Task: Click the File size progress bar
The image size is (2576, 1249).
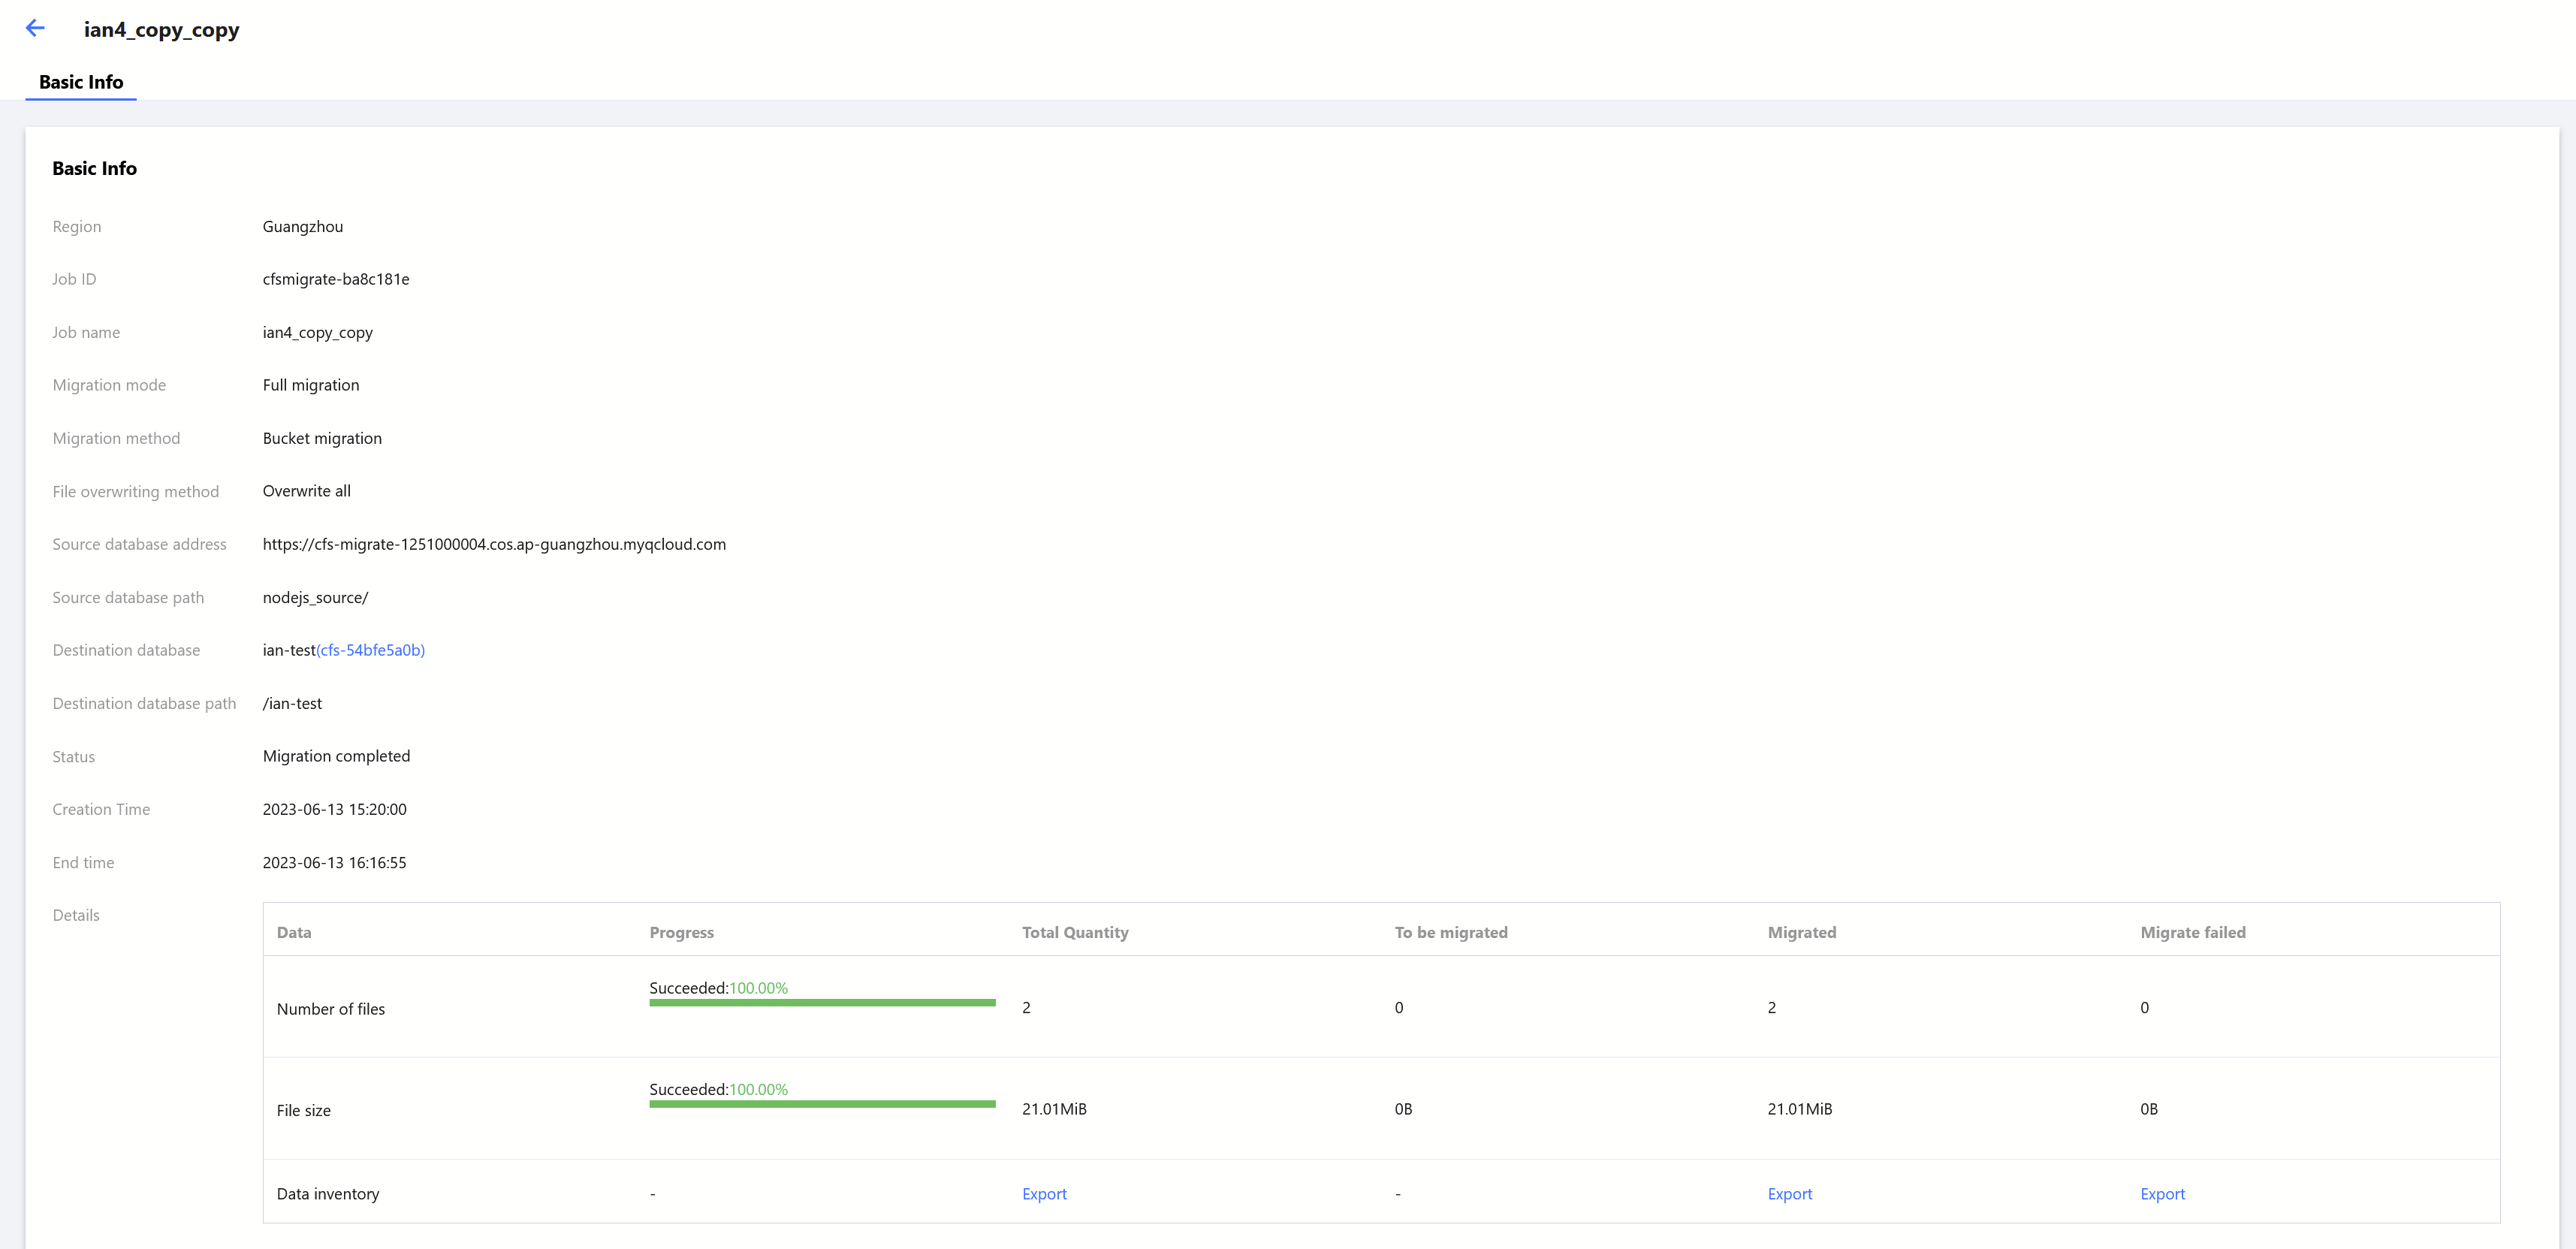Action: pyautogui.click(x=822, y=1104)
